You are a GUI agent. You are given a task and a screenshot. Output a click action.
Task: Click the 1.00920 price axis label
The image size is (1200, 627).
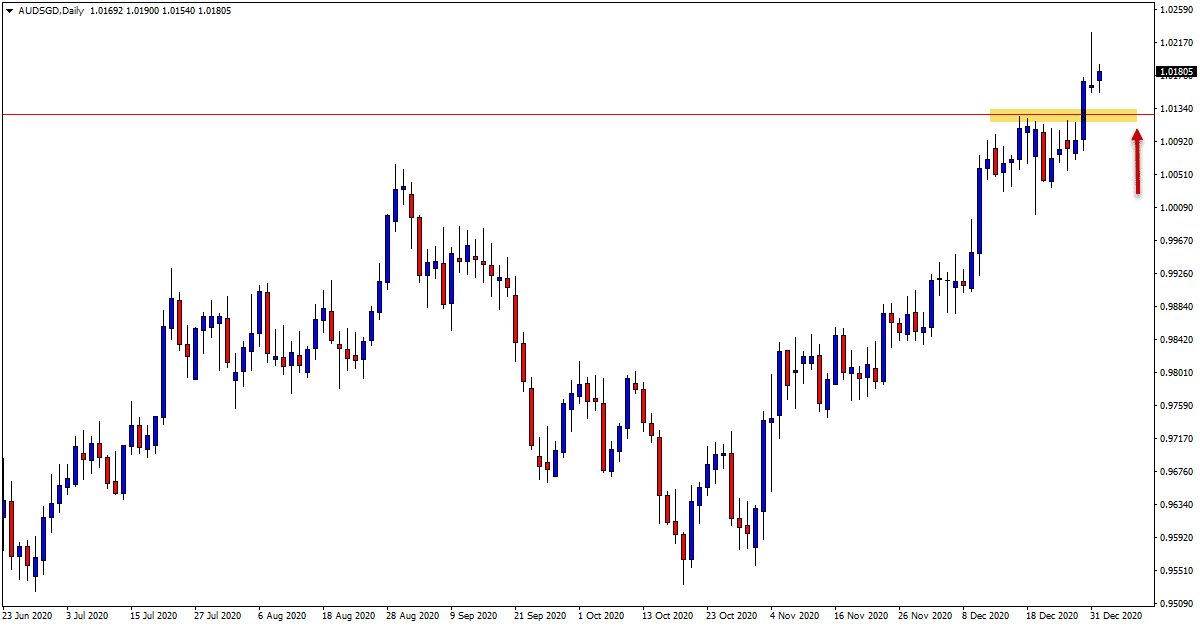(1174, 142)
